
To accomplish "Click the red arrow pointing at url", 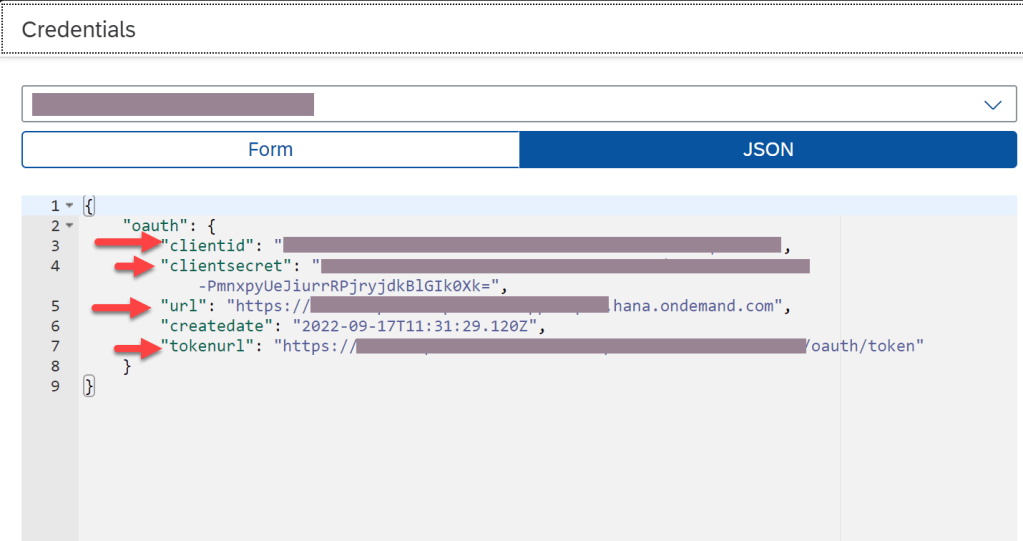I will point(125,308).
